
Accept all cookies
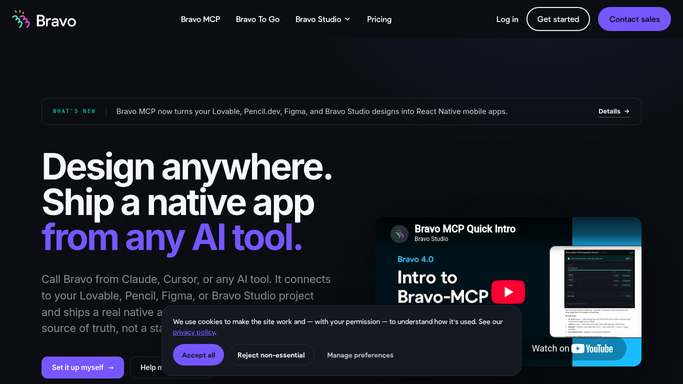tap(198, 355)
